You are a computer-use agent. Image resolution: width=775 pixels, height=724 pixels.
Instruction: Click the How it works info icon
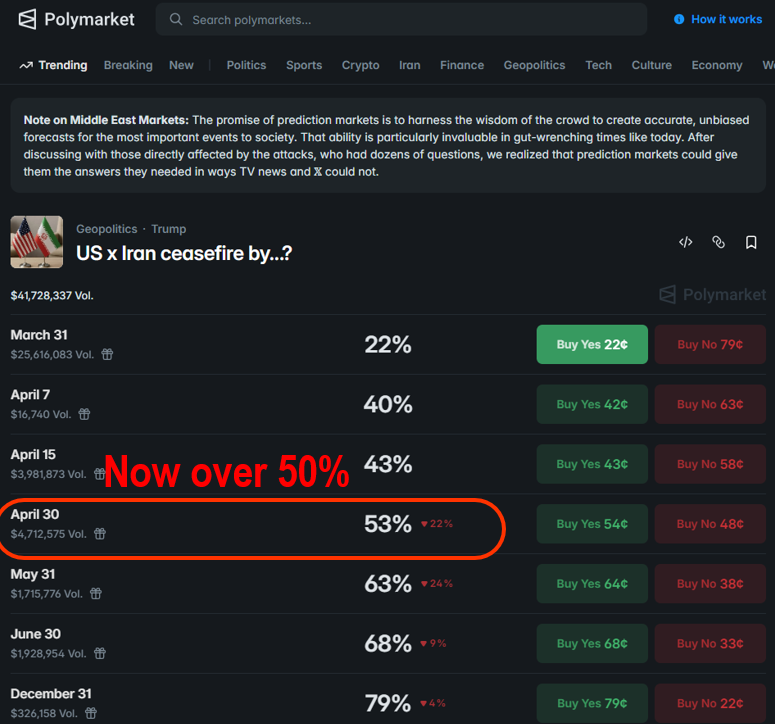pos(679,19)
